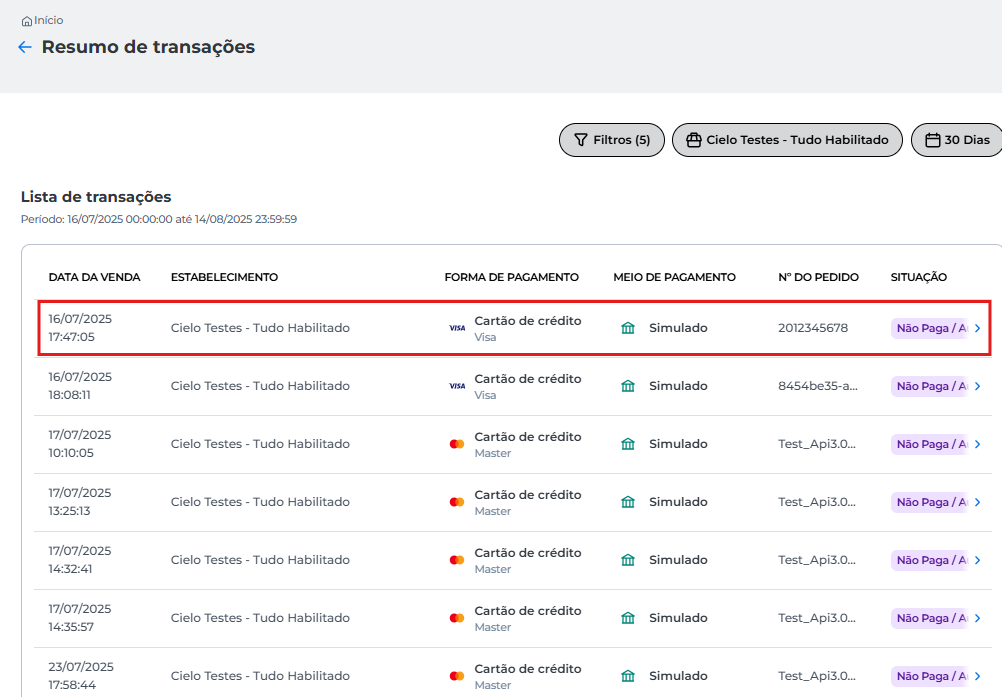
Task: Click Cartão de crédito Visa in the 17:47:05 row
Action: tap(528, 328)
